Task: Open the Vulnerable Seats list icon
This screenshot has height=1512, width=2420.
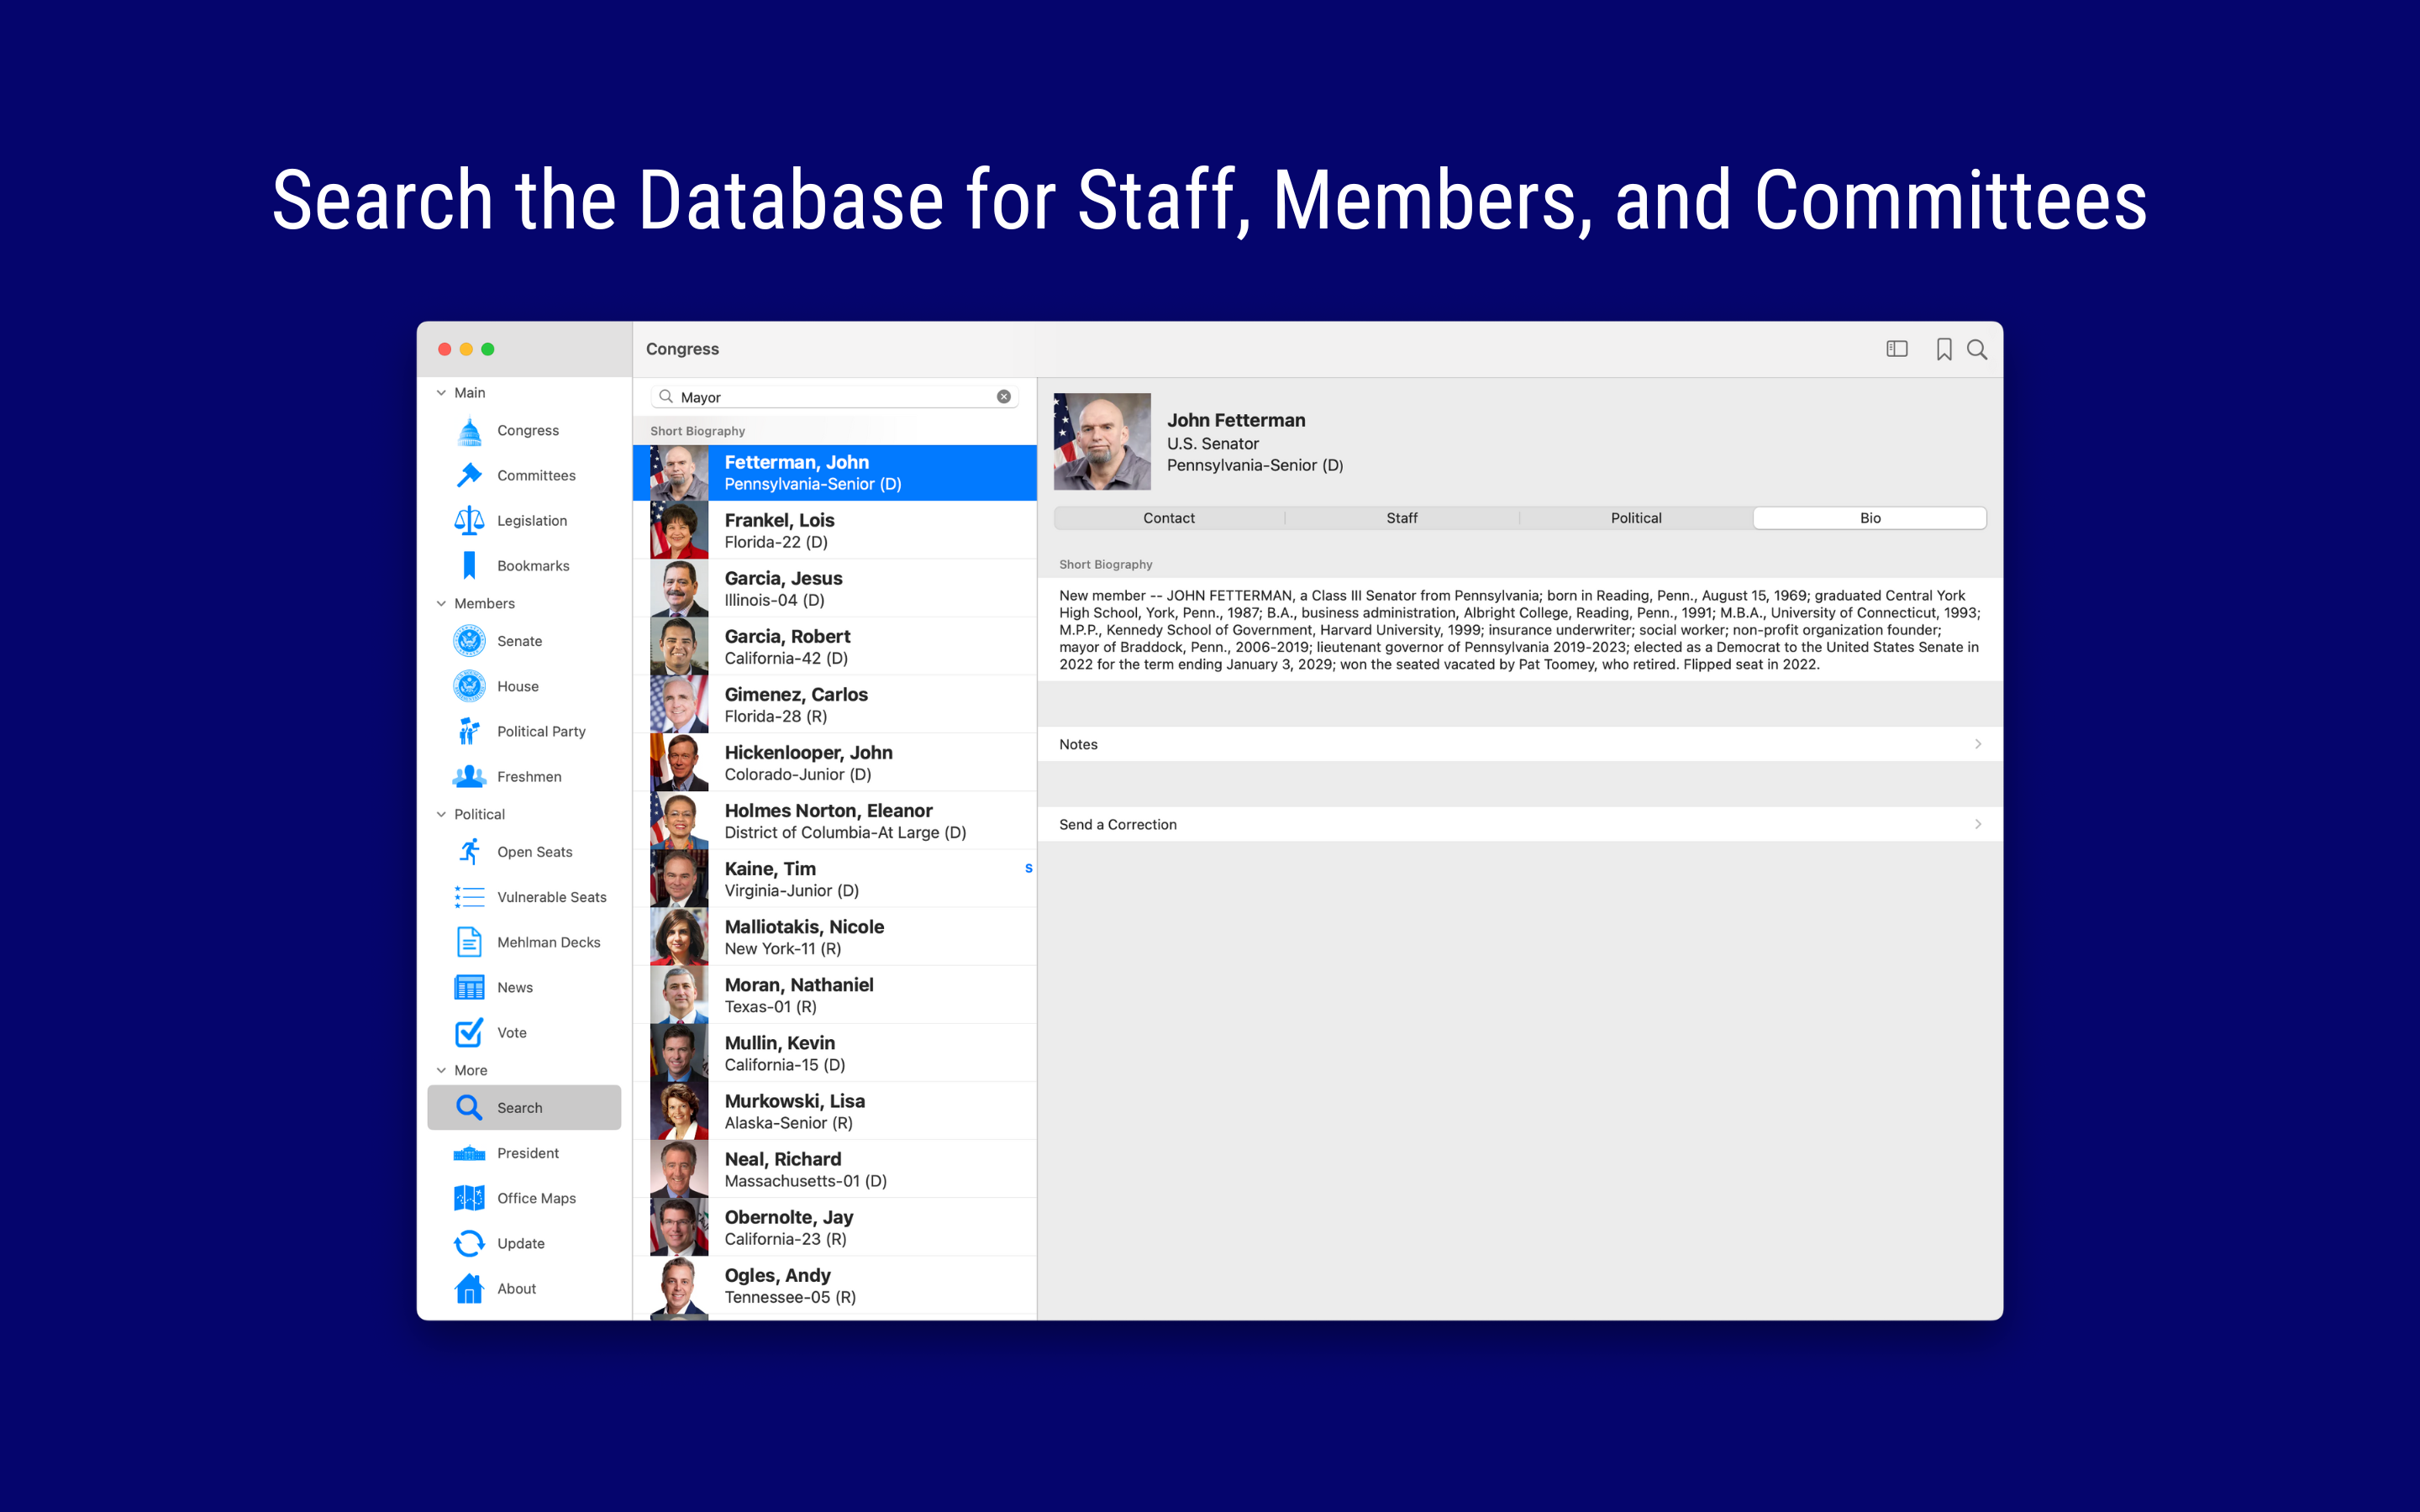Action: coord(469,897)
